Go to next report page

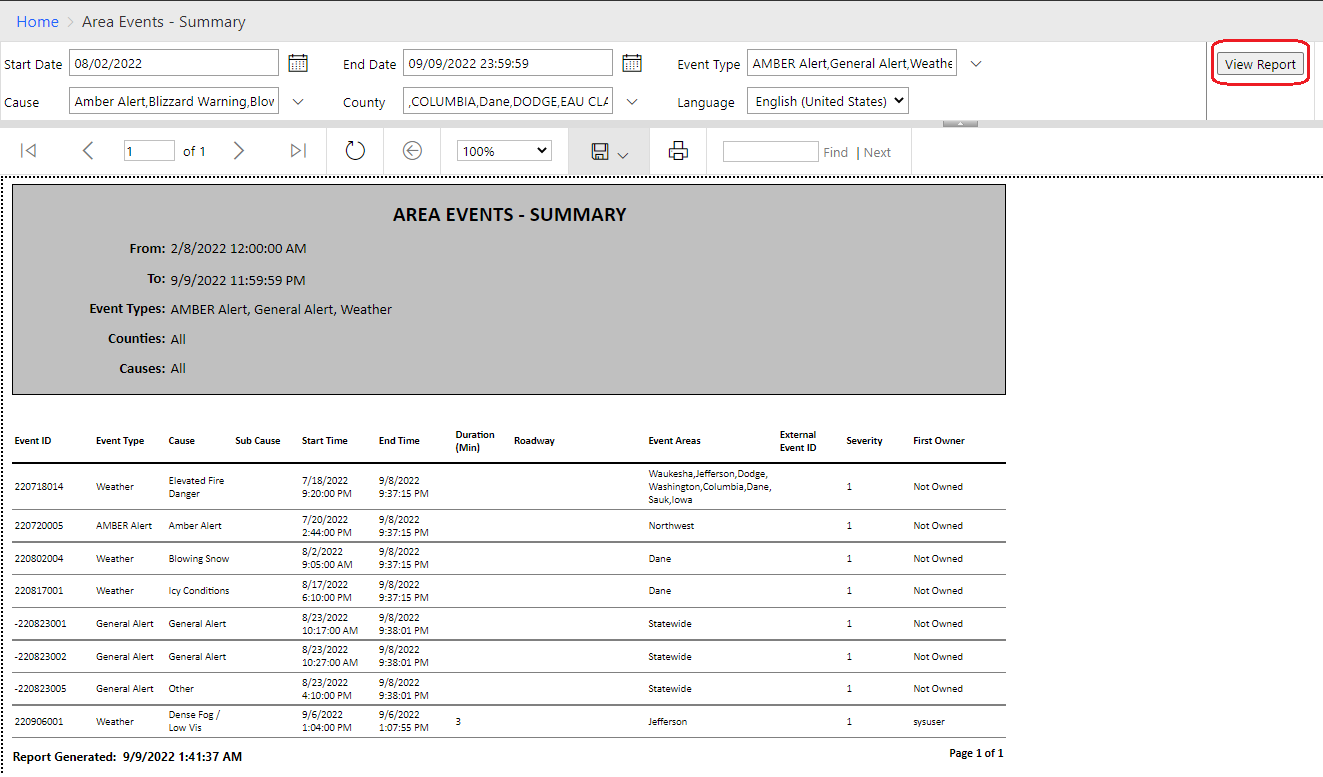pyautogui.click(x=238, y=151)
